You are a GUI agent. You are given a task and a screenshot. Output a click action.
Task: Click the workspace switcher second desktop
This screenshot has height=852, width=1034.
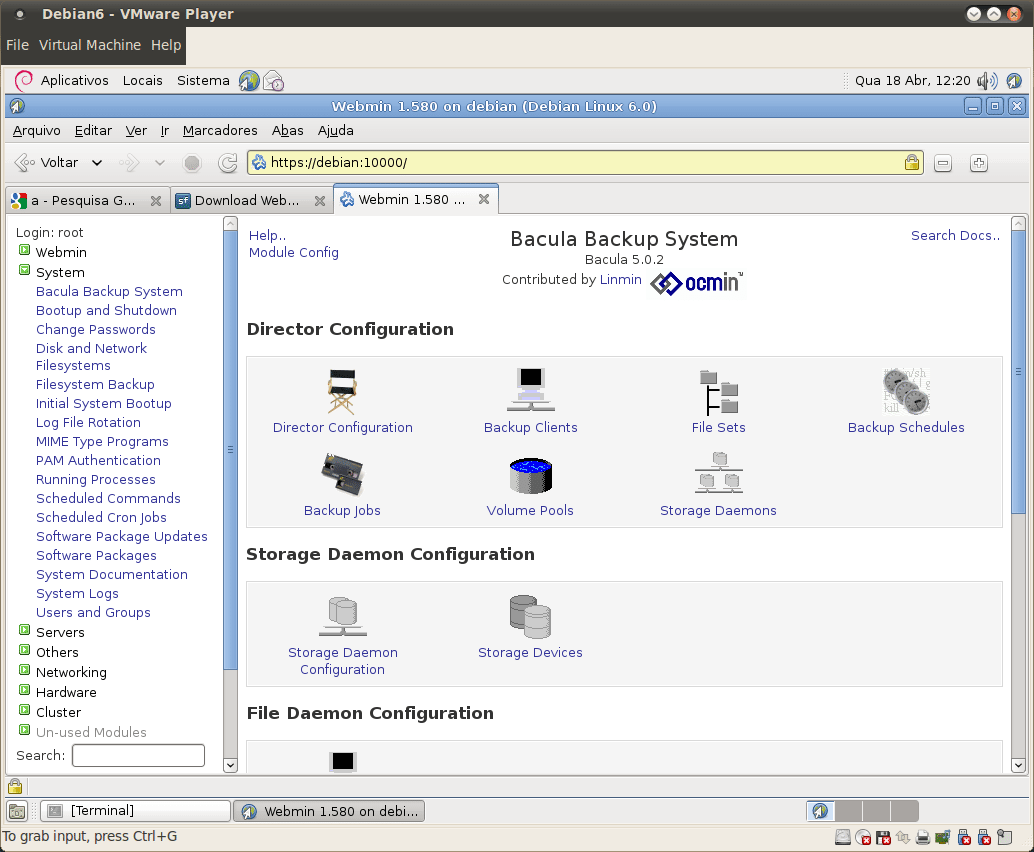[849, 811]
